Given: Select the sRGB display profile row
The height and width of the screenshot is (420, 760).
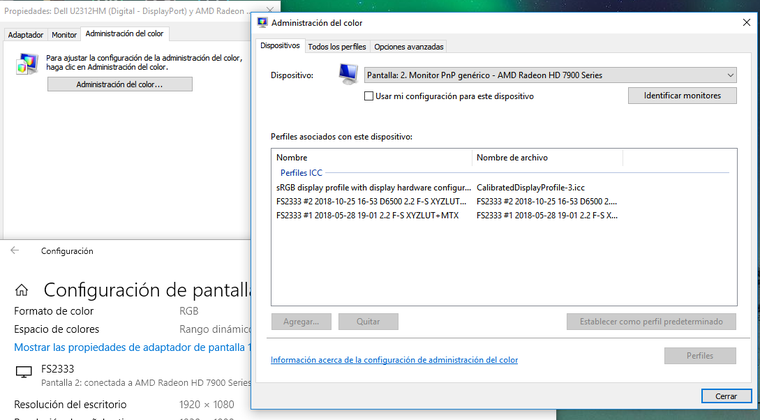Looking at the screenshot, I should 504,187.
